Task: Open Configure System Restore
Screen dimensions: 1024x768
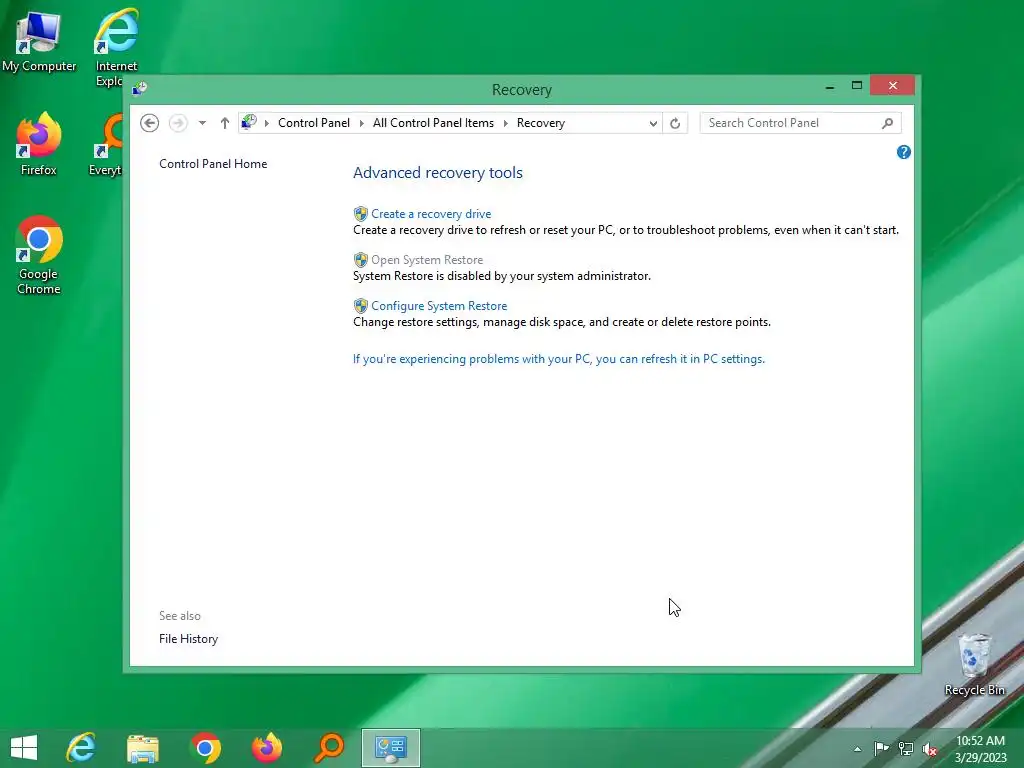Action: click(439, 306)
